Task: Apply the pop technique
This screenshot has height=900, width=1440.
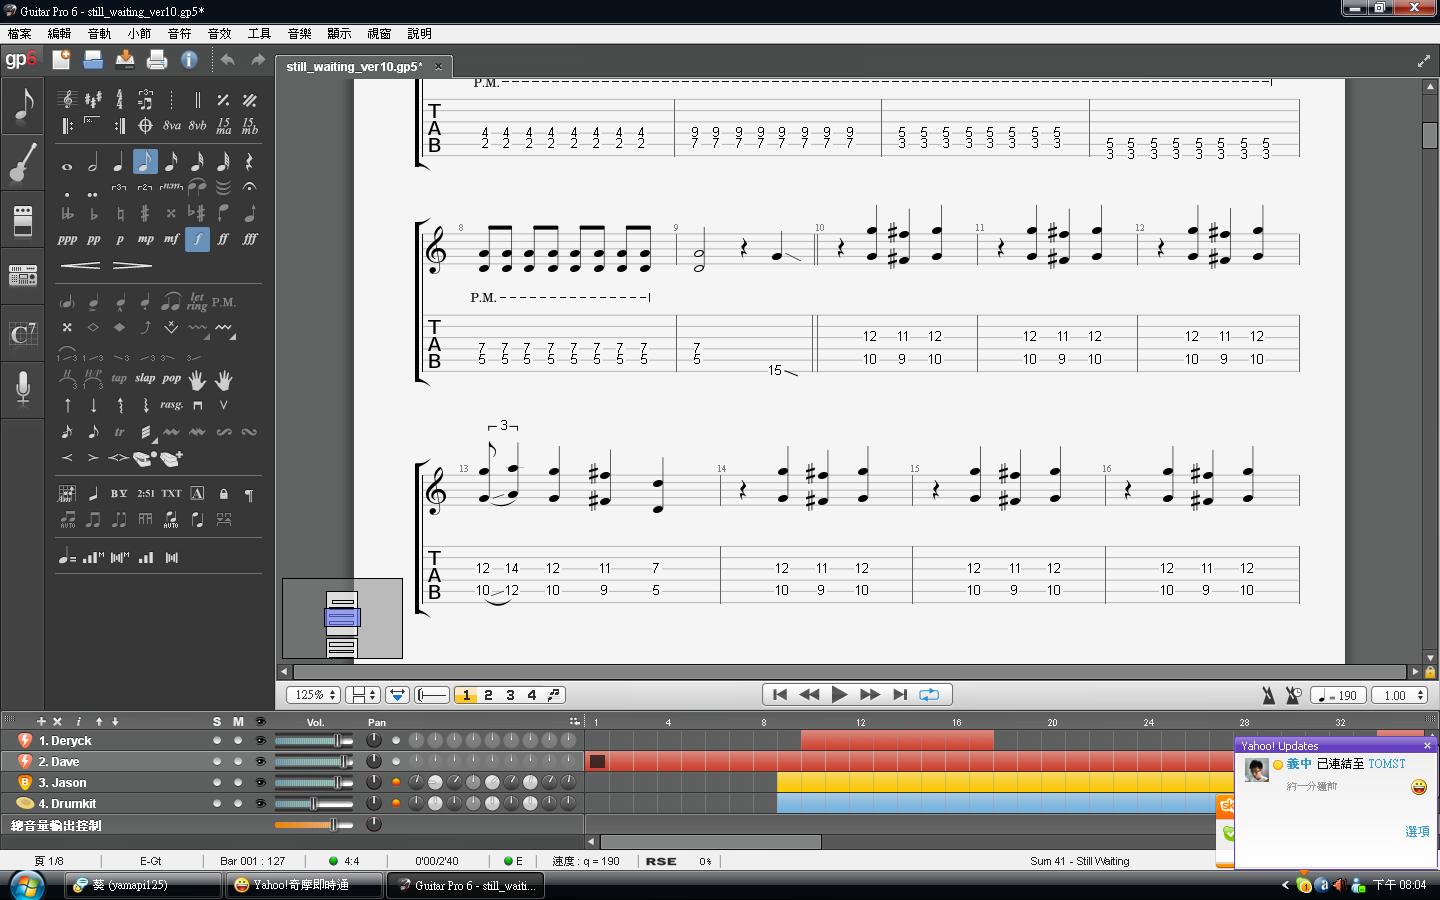Action: coord(171,379)
